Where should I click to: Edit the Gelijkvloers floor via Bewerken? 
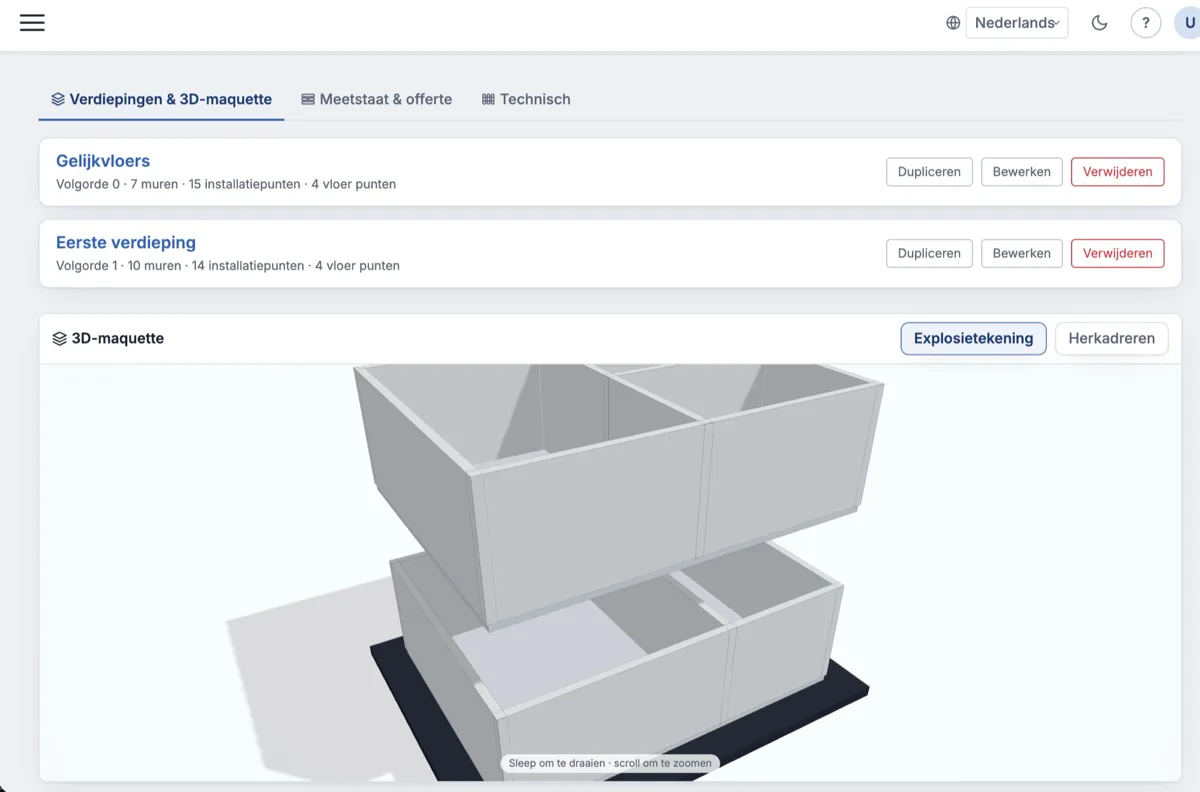(x=1021, y=172)
